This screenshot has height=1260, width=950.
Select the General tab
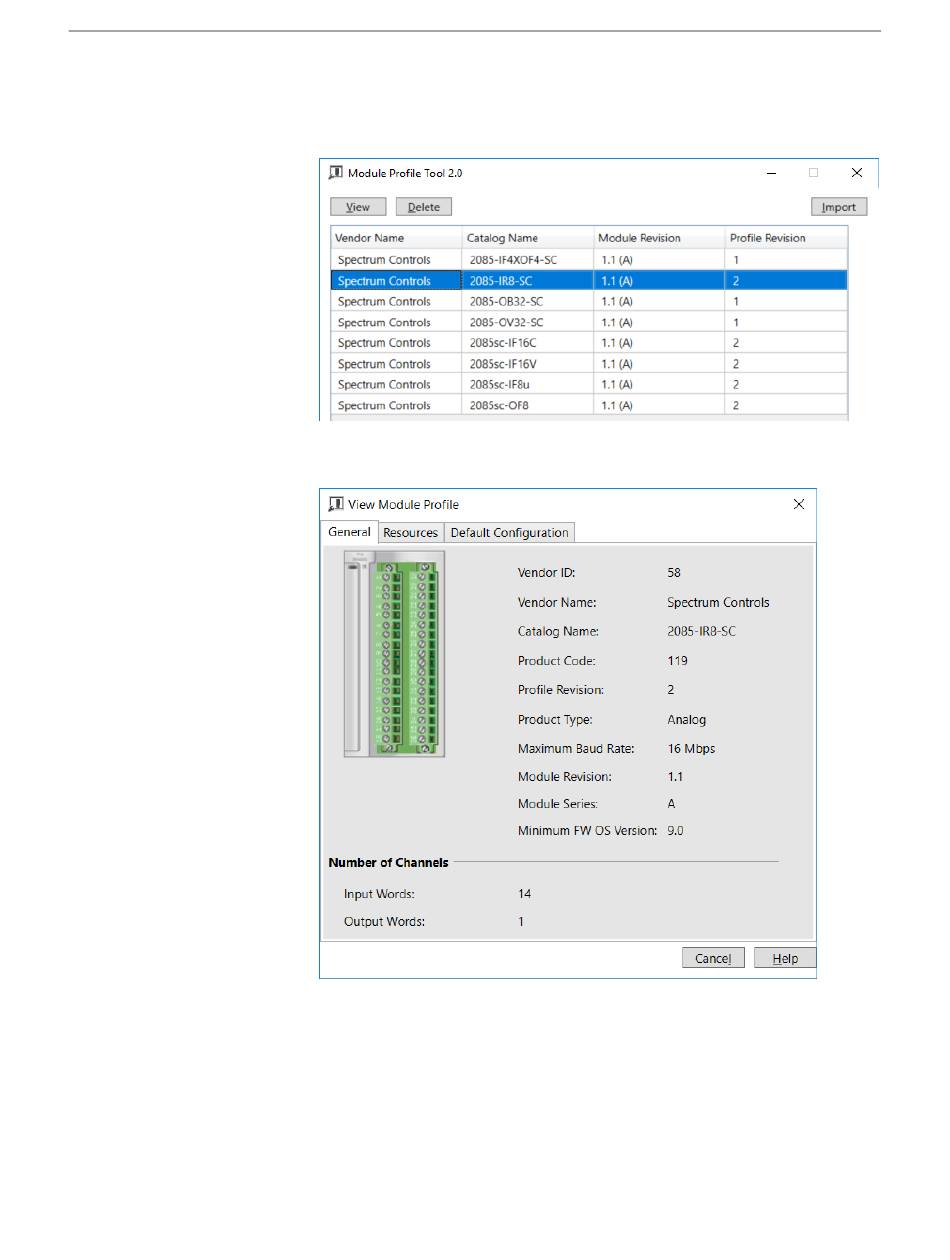pos(349,532)
